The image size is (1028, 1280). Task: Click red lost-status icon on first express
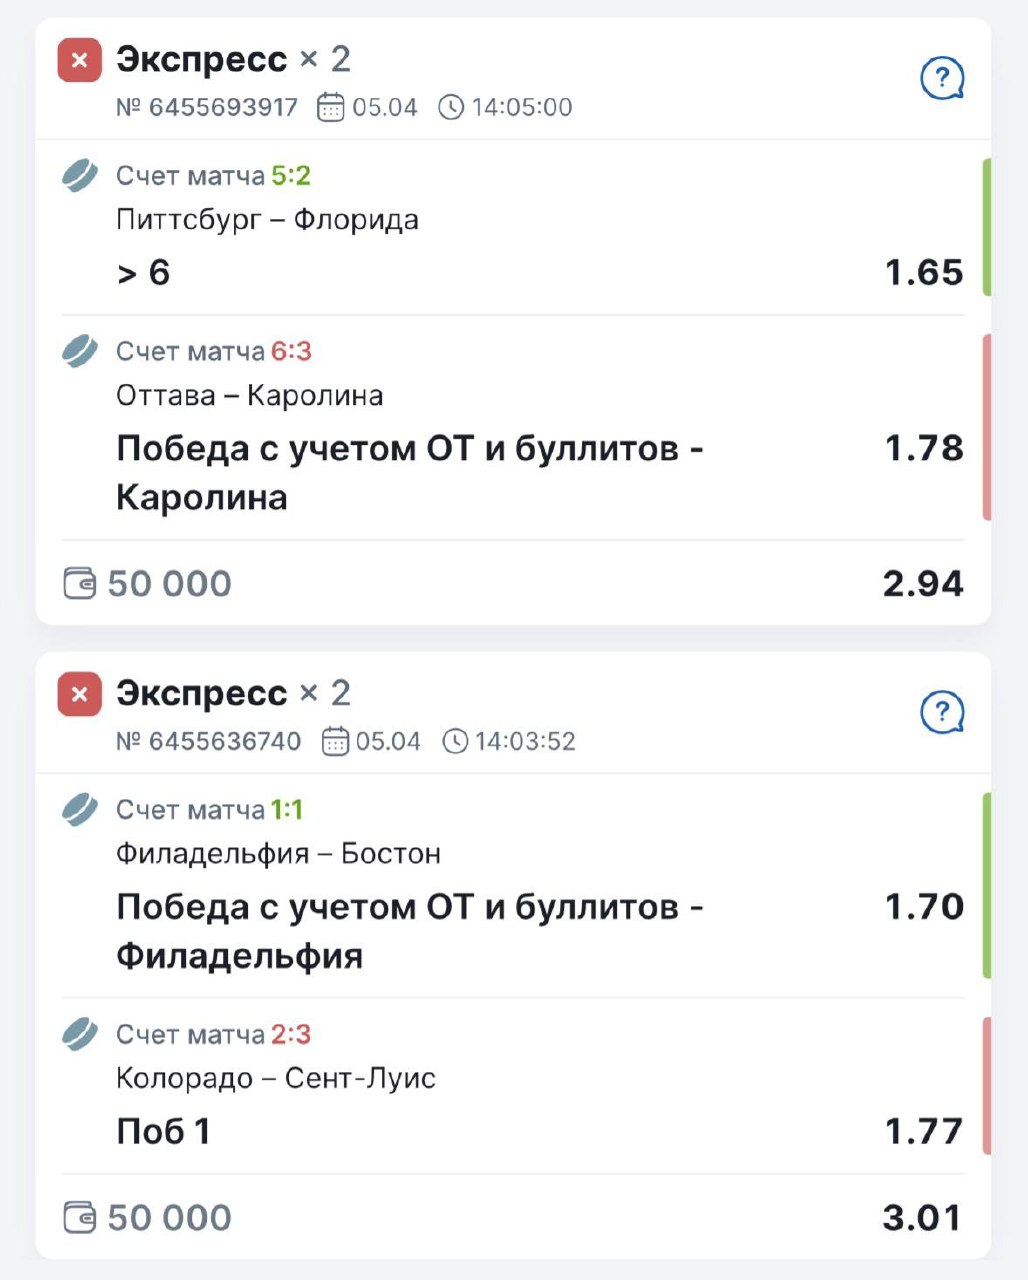point(80,60)
